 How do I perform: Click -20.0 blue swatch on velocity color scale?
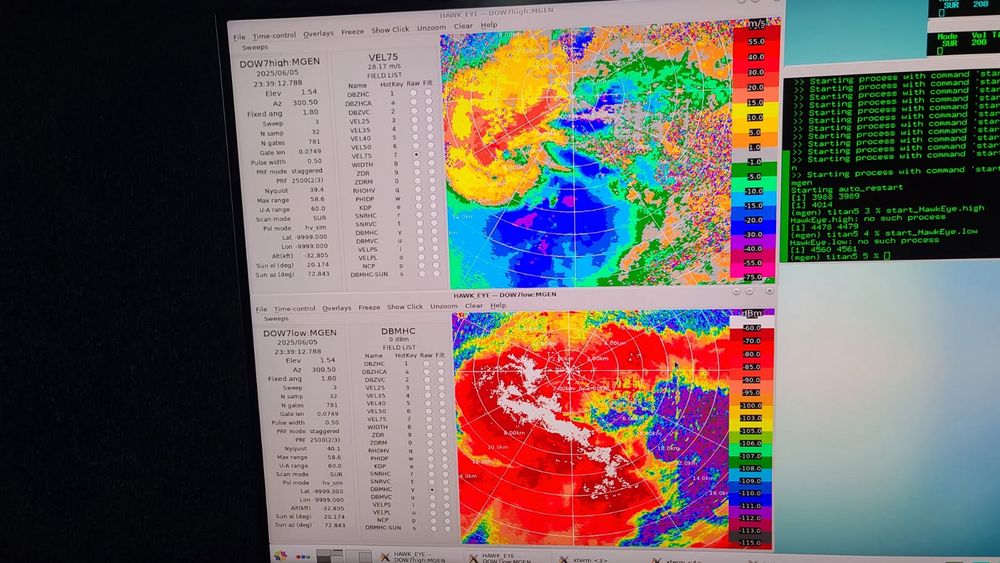pos(754,220)
